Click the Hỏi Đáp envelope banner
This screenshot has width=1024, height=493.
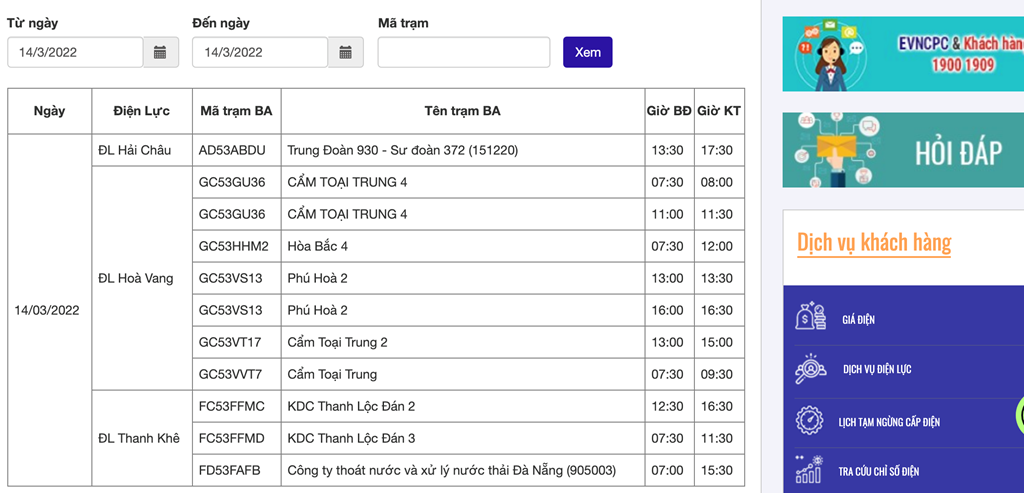[x=903, y=150]
